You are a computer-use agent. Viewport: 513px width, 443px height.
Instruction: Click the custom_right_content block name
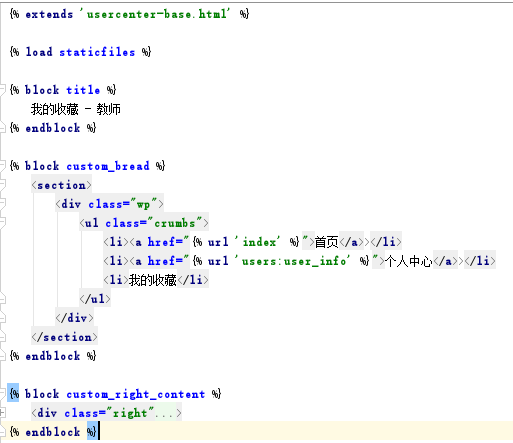click(x=136, y=394)
